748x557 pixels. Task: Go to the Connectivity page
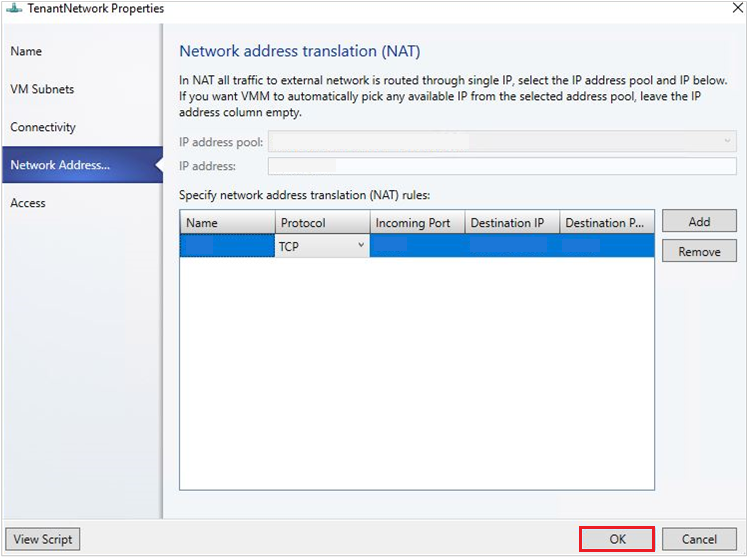(x=43, y=127)
